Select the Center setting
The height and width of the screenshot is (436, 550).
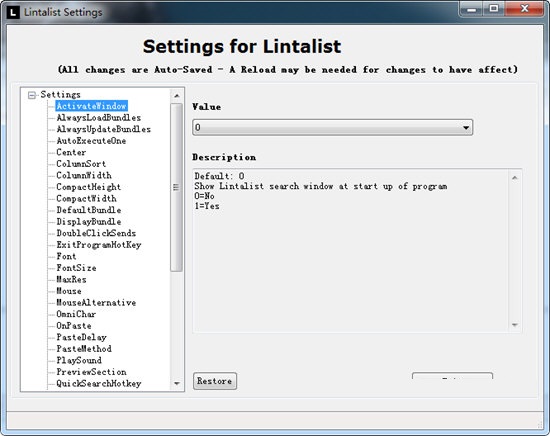point(71,152)
